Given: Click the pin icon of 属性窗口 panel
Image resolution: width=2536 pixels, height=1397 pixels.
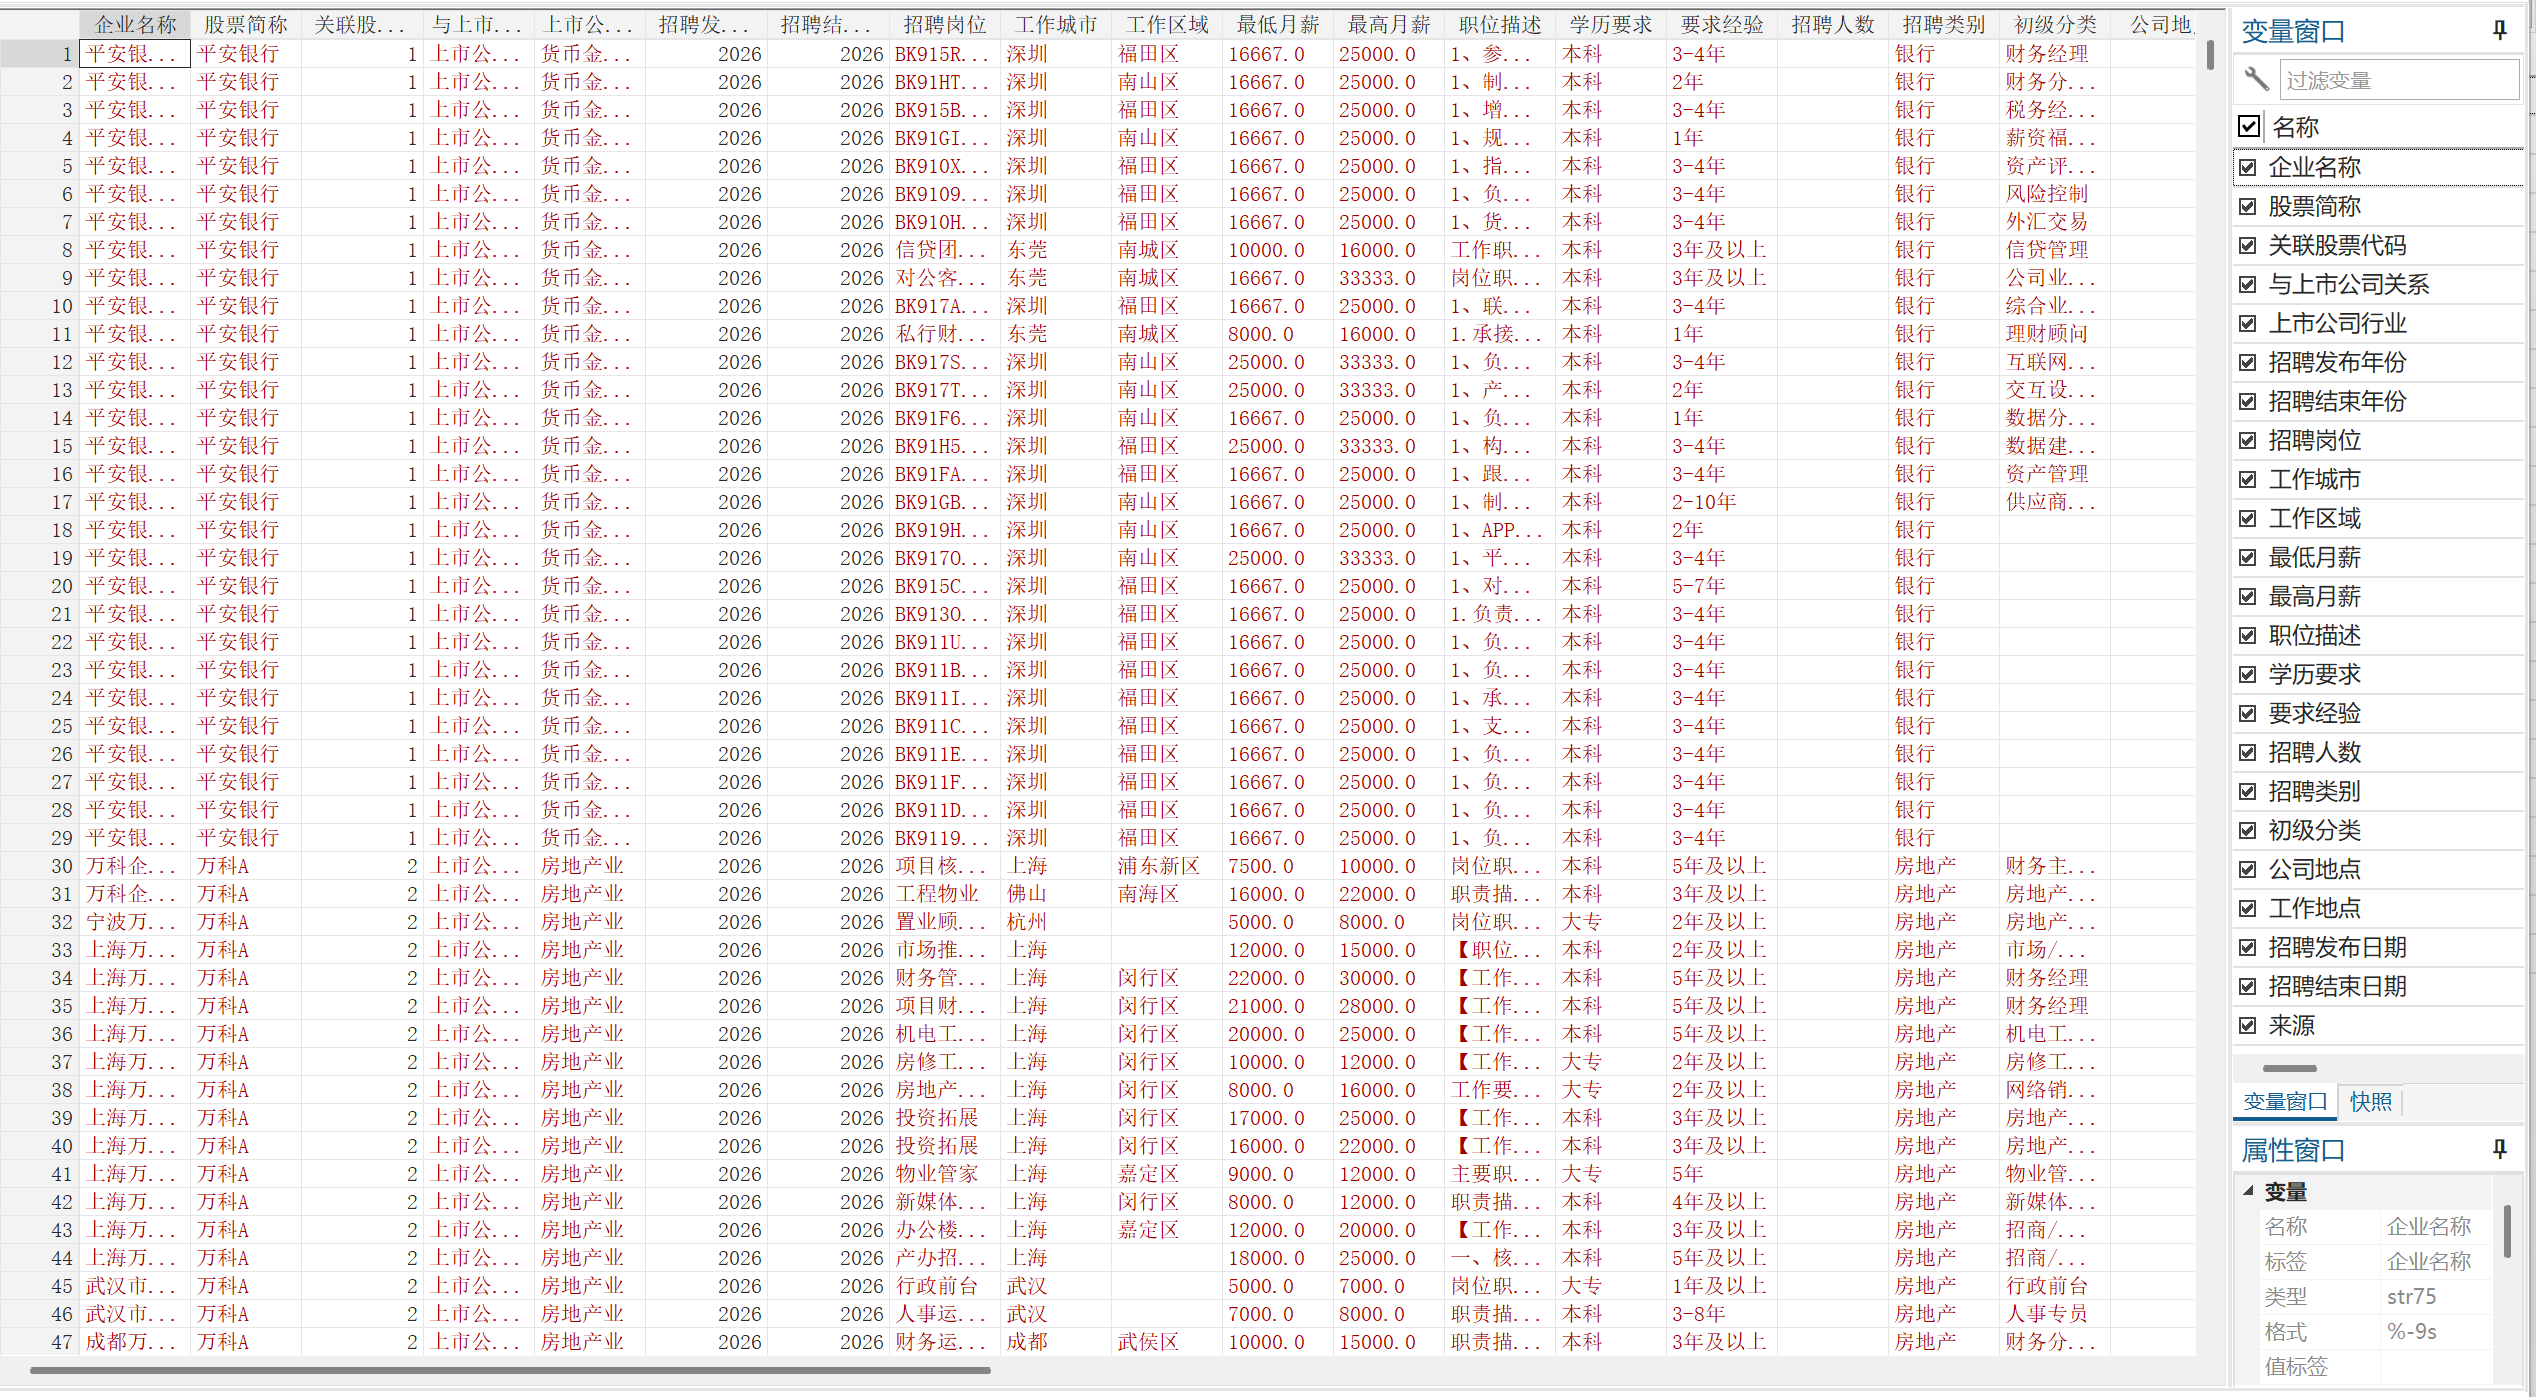Looking at the screenshot, I should tap(2499, 1149).
